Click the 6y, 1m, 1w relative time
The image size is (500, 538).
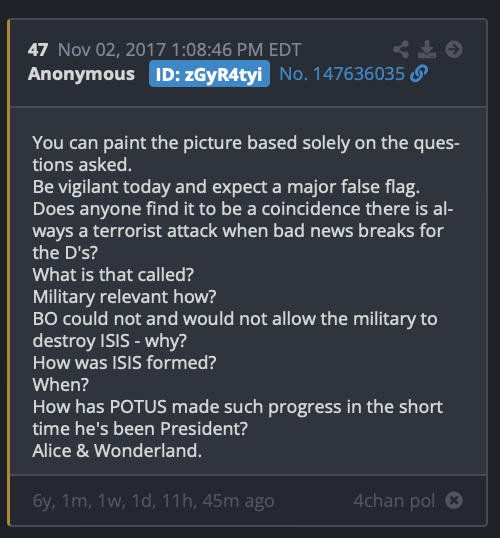[x=153, y=501]
